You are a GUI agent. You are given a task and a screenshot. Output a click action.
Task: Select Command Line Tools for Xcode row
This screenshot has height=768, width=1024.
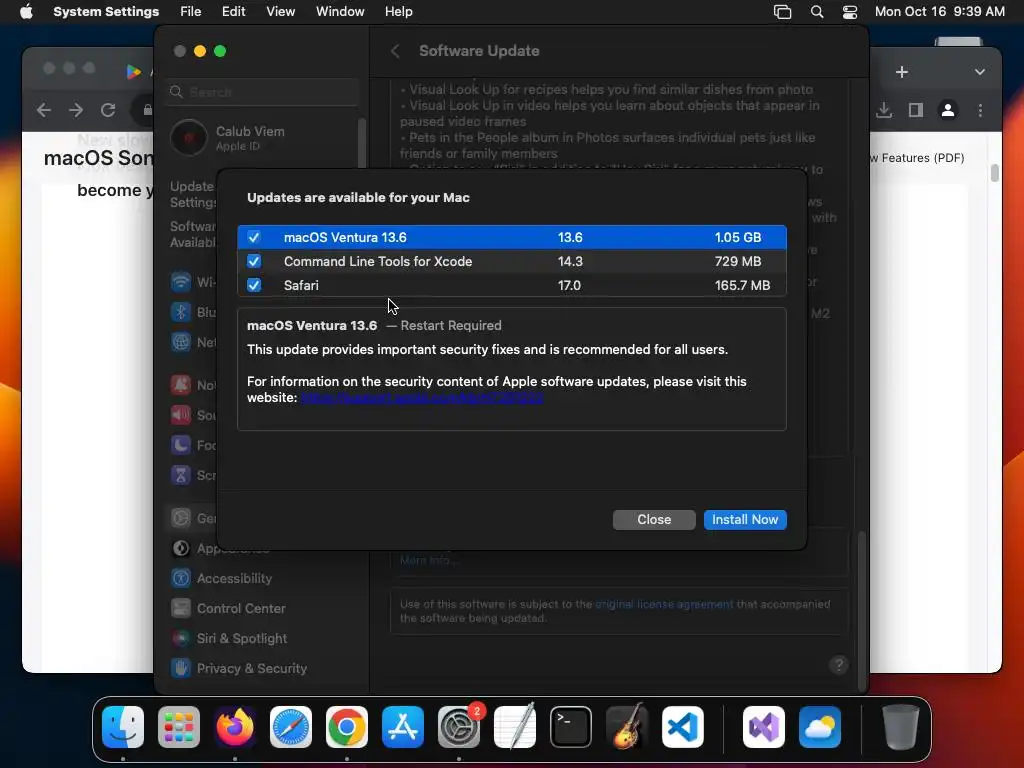click(x=512, y=261)
